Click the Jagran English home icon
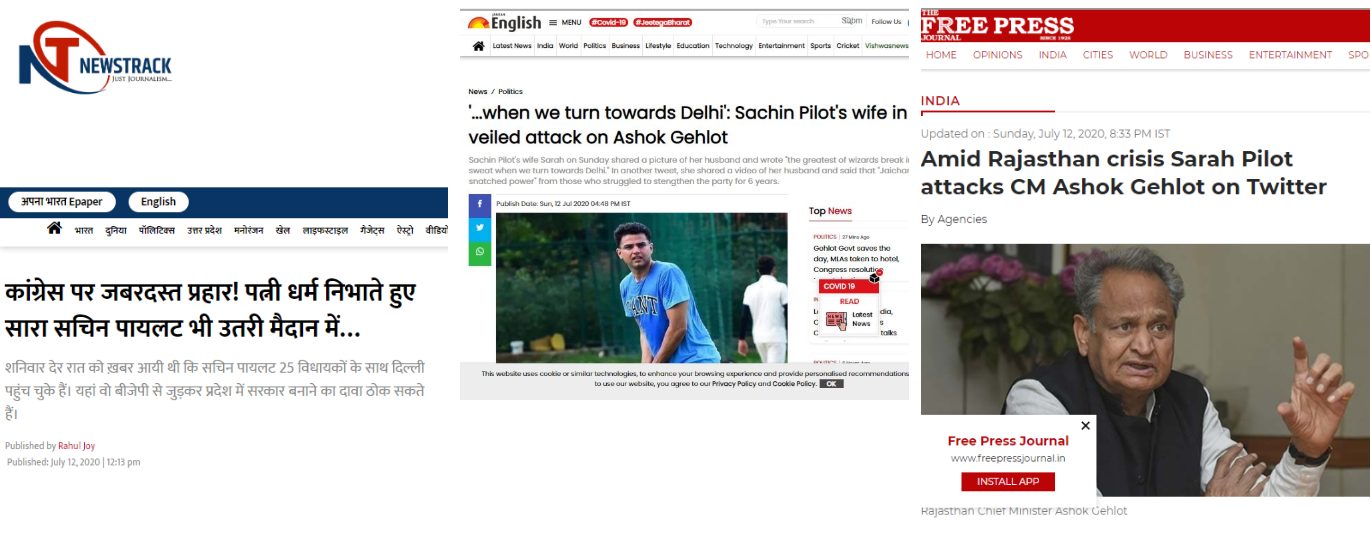The width and height of the screenshot is (1371, 534). tap(478, 46)
